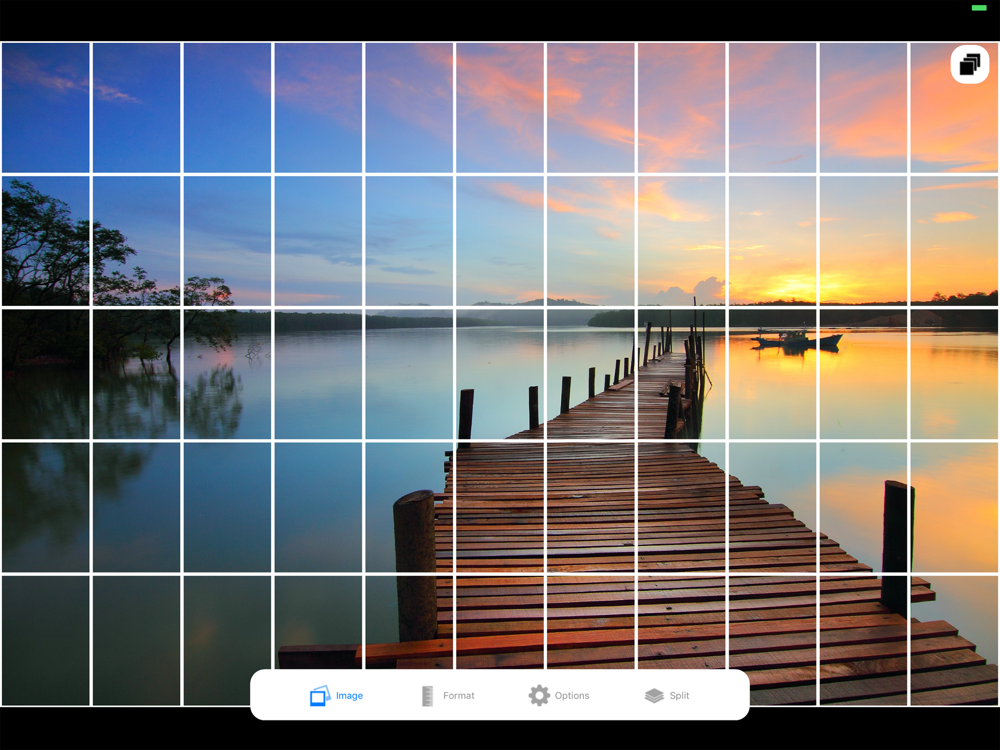Open the Options gear icon
Viewport: 1000px width, 750px height.
539,695
